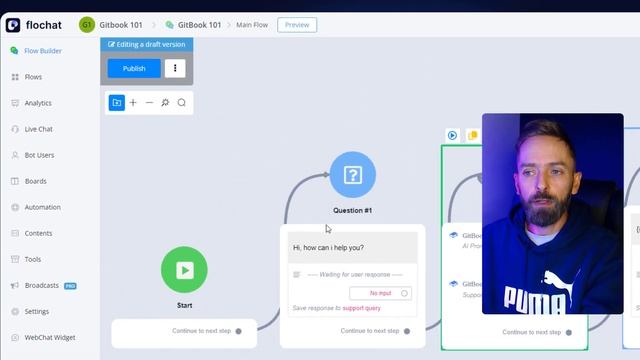The height and width of the screenshot is (360, 640).
Task: Click the Automation icon
Action: coord(15,207)
